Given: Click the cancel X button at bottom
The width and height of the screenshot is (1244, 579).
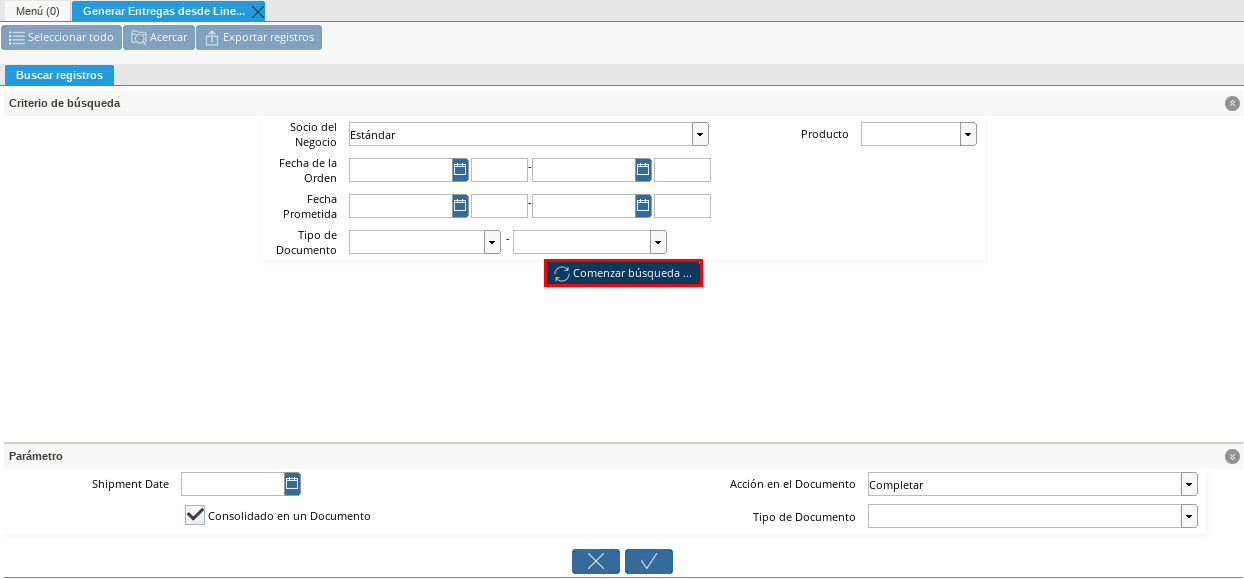Looking at the screenshot, I should tap(596, 562).
